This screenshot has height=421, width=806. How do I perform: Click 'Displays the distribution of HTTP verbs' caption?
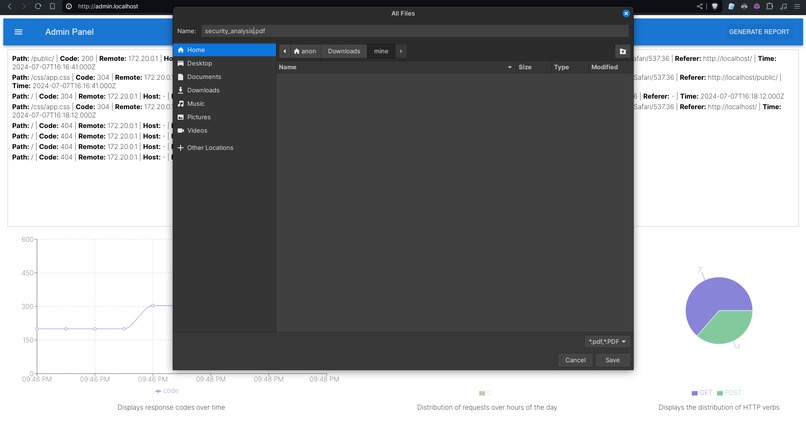click(x=719, y=407)
